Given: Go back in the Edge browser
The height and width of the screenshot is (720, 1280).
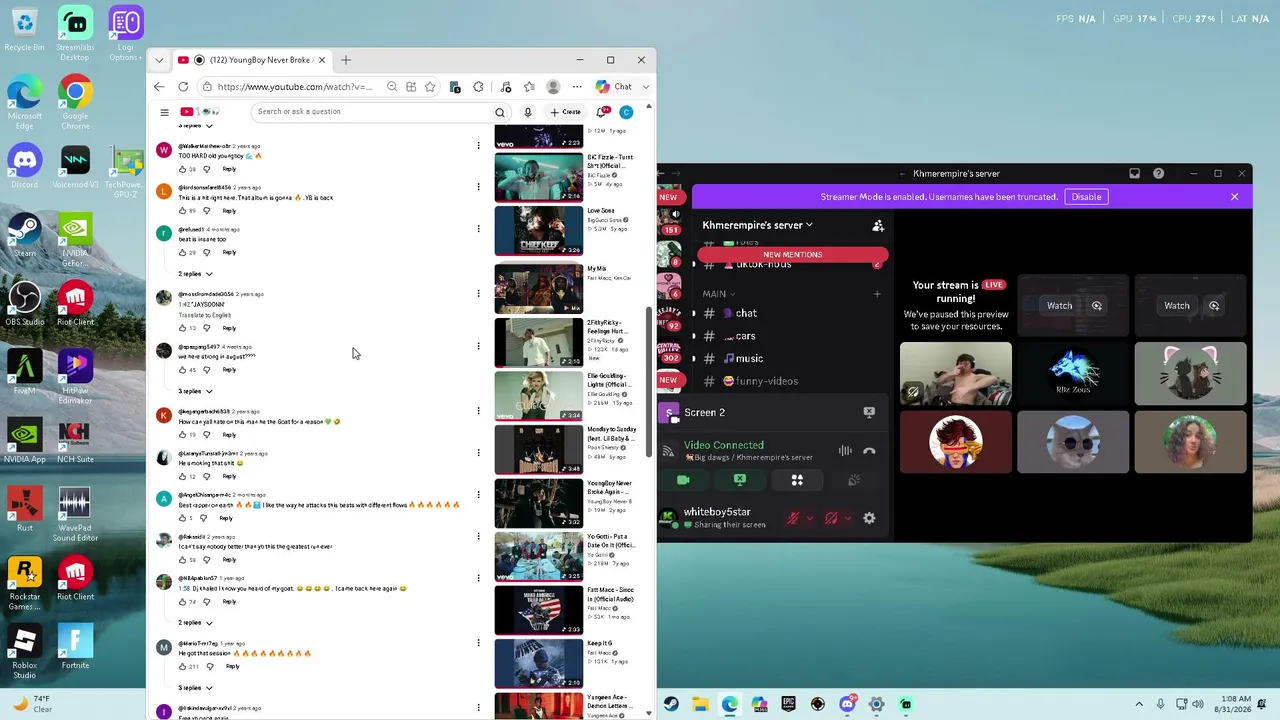Looking at the screenshot, I should [x=159, y=87].
